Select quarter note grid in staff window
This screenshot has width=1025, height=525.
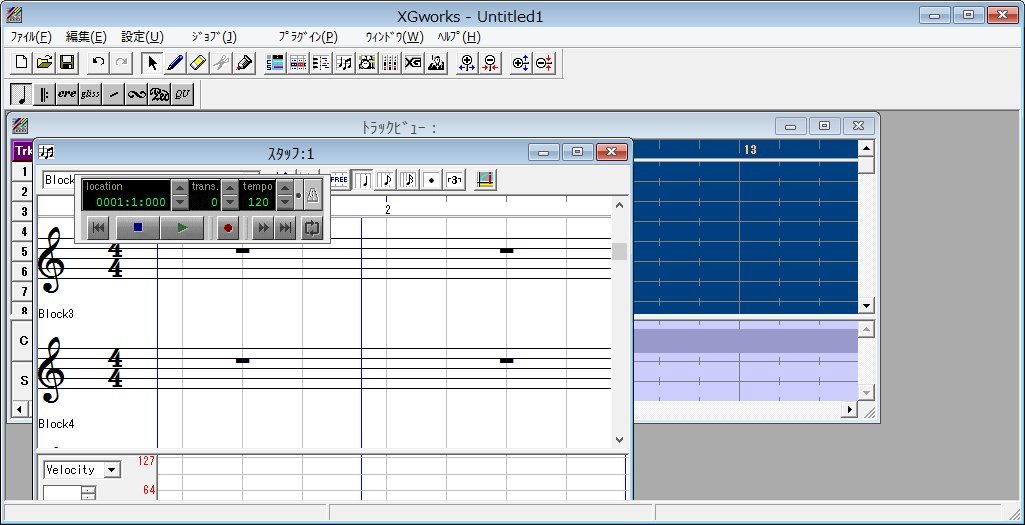click(362, 180)
